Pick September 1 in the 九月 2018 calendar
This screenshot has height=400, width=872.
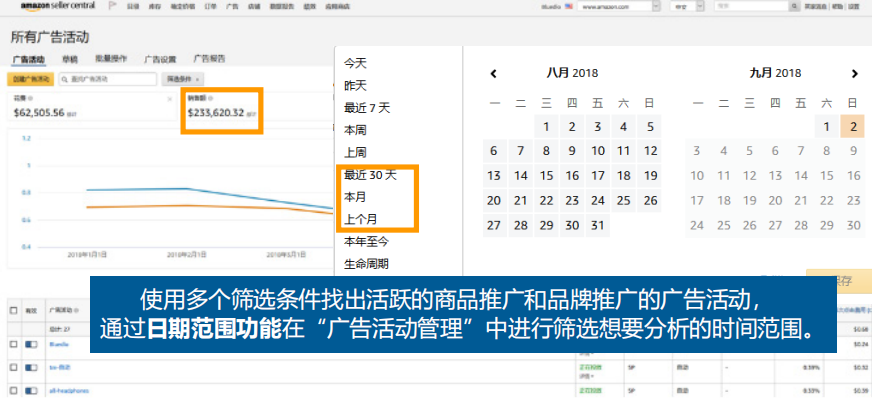click(827, 127)
